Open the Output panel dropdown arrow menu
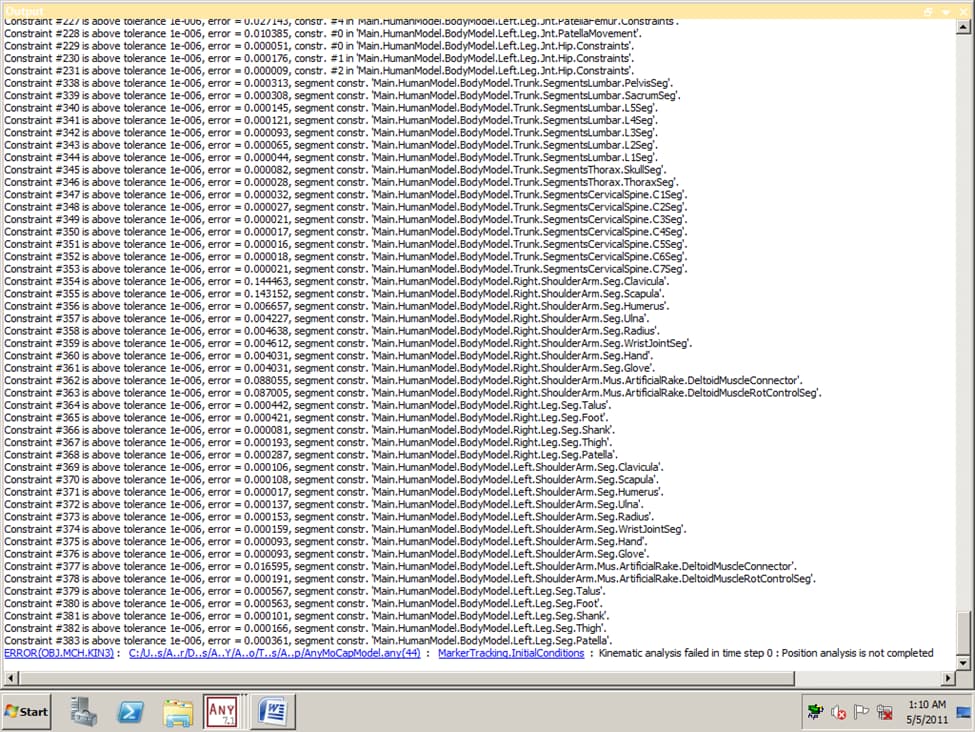 pos(946,10)
